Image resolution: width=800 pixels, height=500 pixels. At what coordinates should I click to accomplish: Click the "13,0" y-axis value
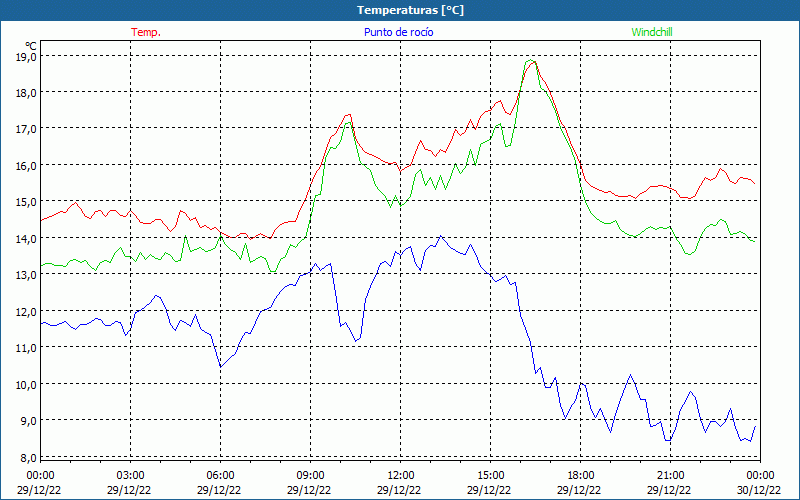[26, 275]
